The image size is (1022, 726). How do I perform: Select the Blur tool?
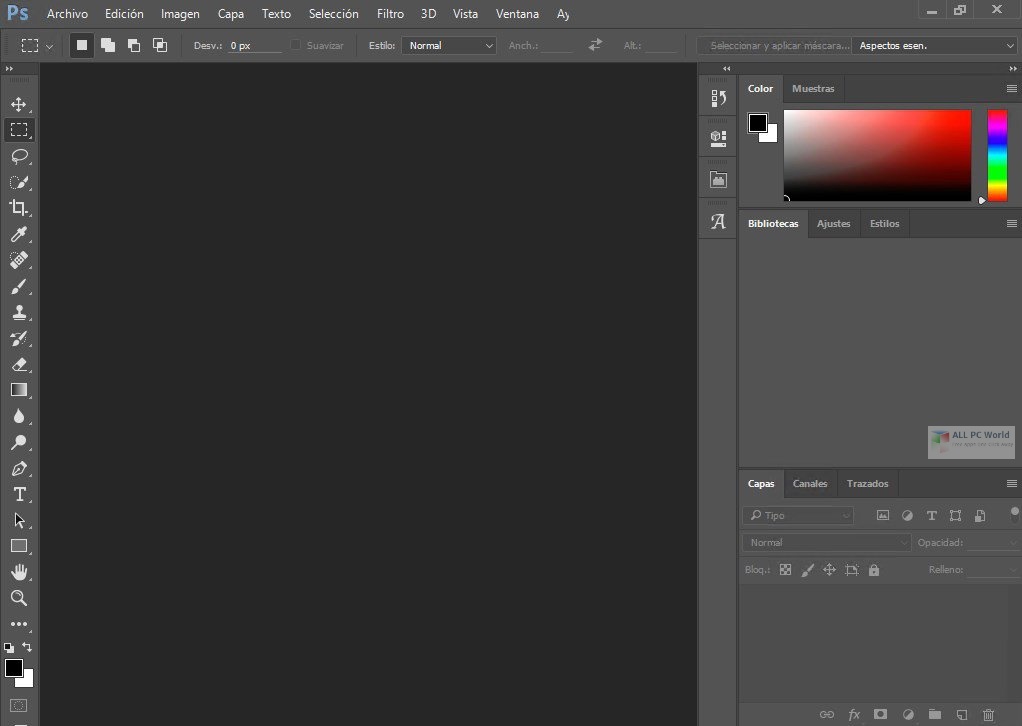(19, 416)
